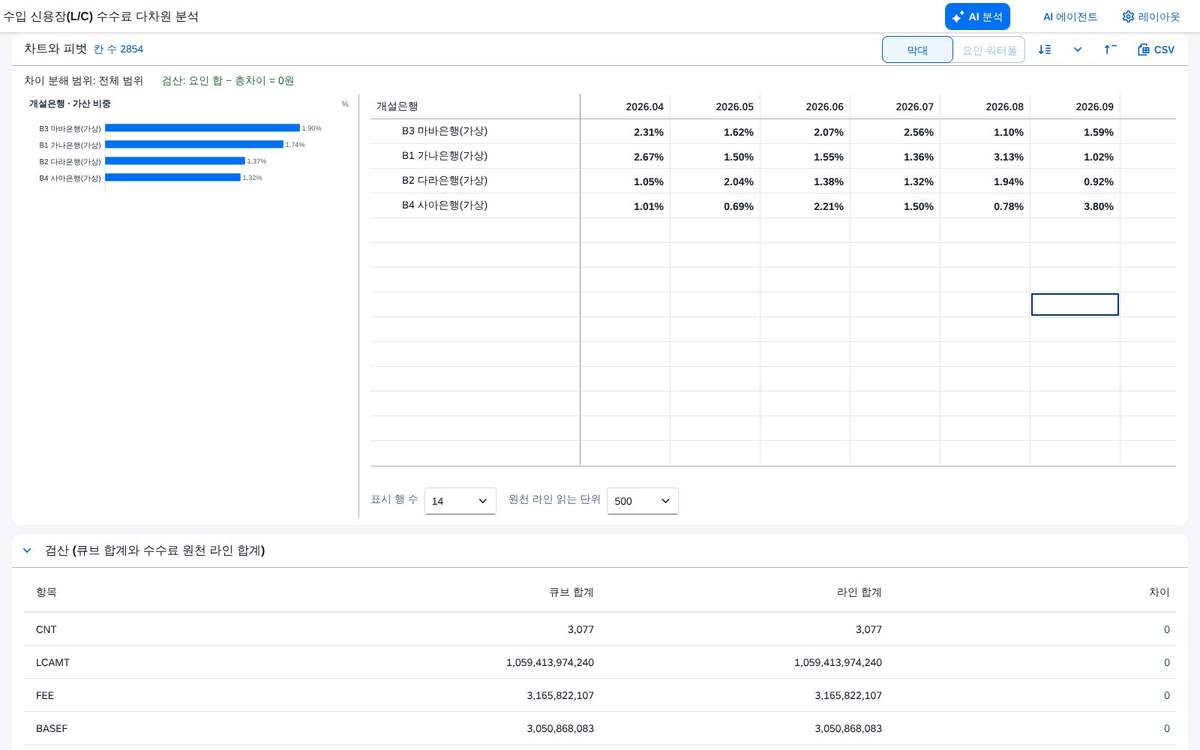Screen dimensions: 1200x750
Task: Open 레이아웃 settings with the gear icon
Action: pos(1151,17)
